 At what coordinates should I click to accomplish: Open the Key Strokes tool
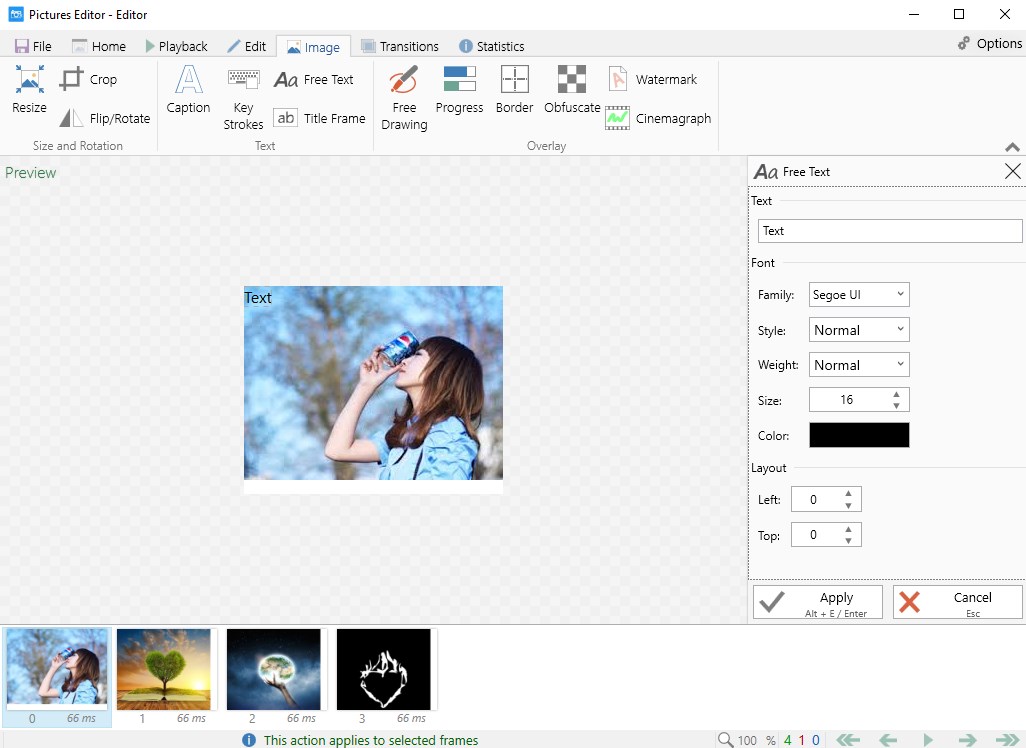pos(243,98)
